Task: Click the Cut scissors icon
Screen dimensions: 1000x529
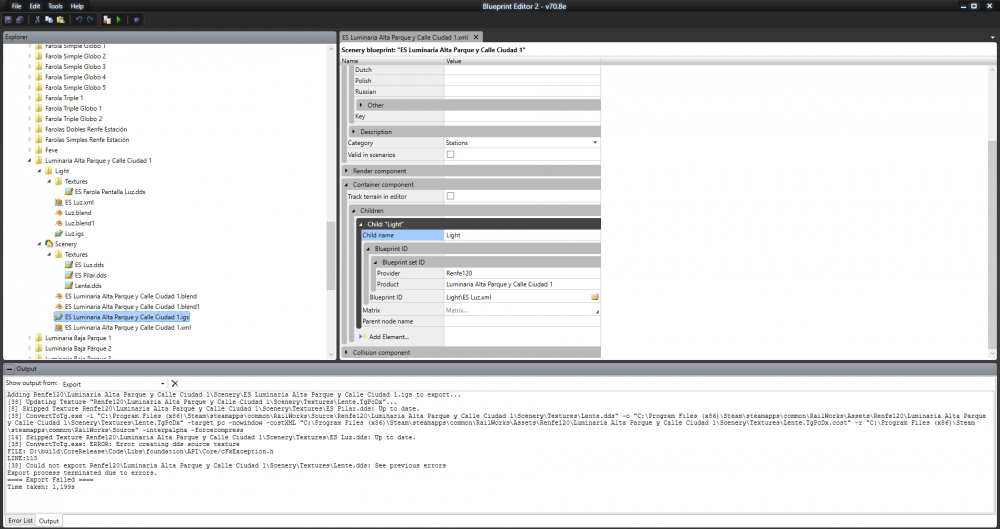Action: click(37, 19)
